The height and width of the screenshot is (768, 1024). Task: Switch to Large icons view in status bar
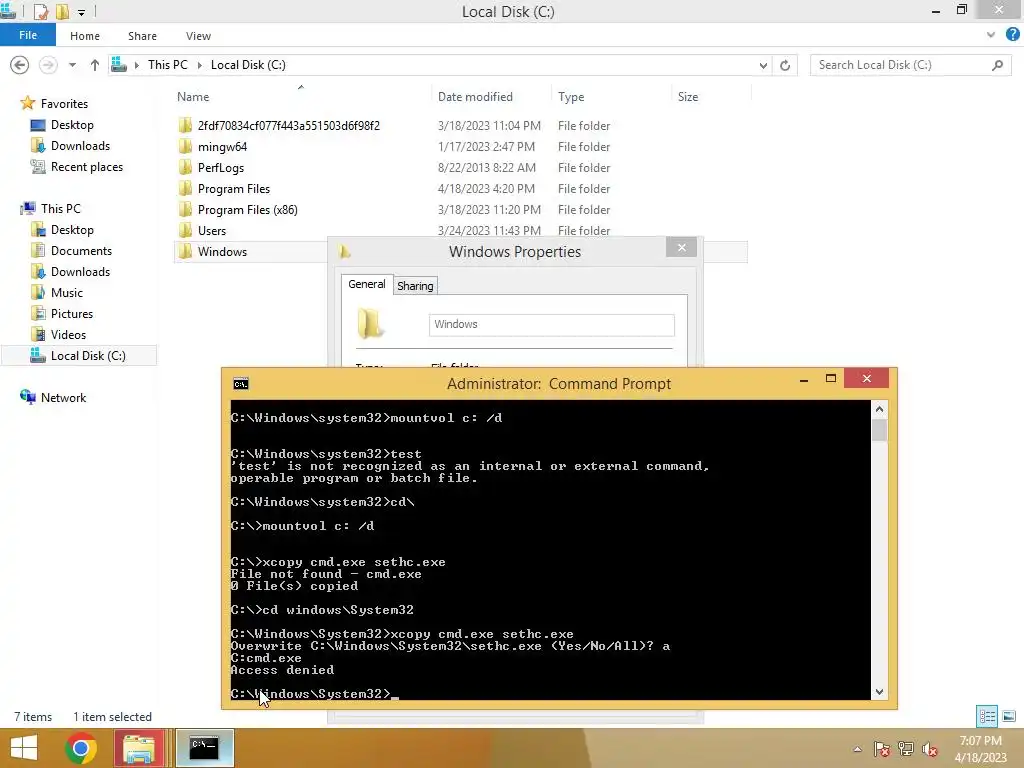[x=1008, y=716]
